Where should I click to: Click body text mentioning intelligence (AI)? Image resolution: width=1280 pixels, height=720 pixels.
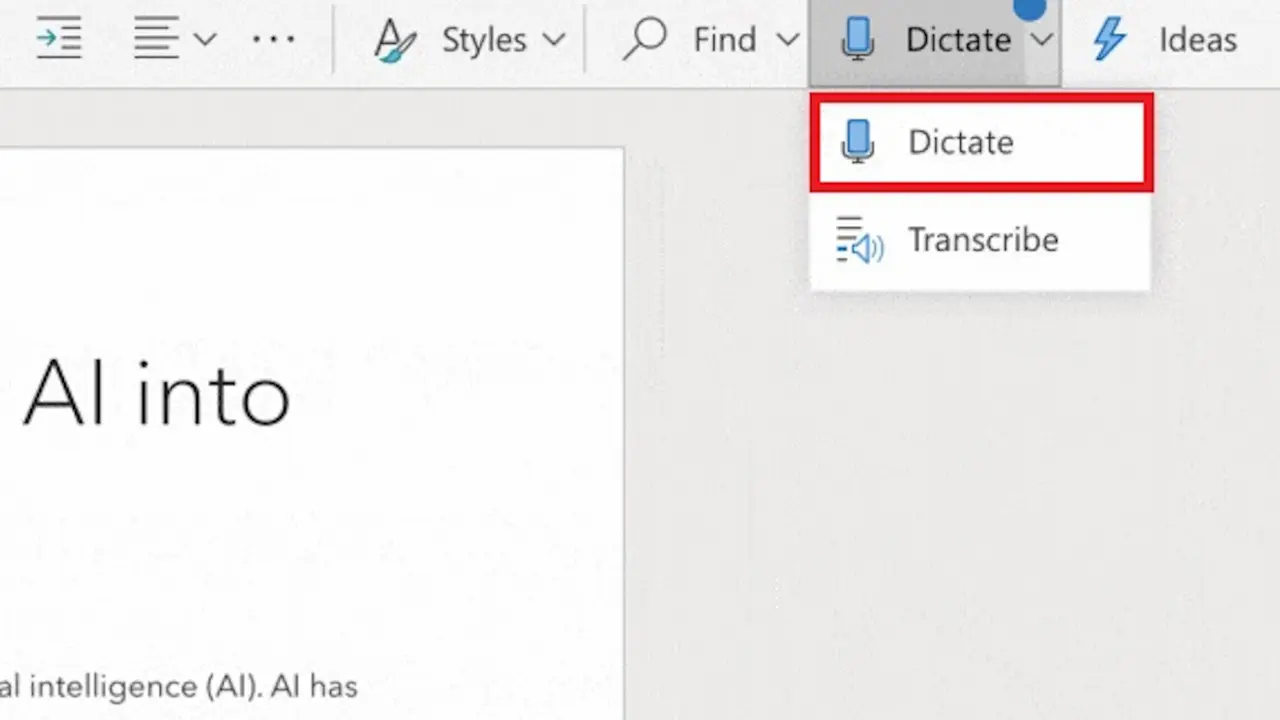pos(178,687)
